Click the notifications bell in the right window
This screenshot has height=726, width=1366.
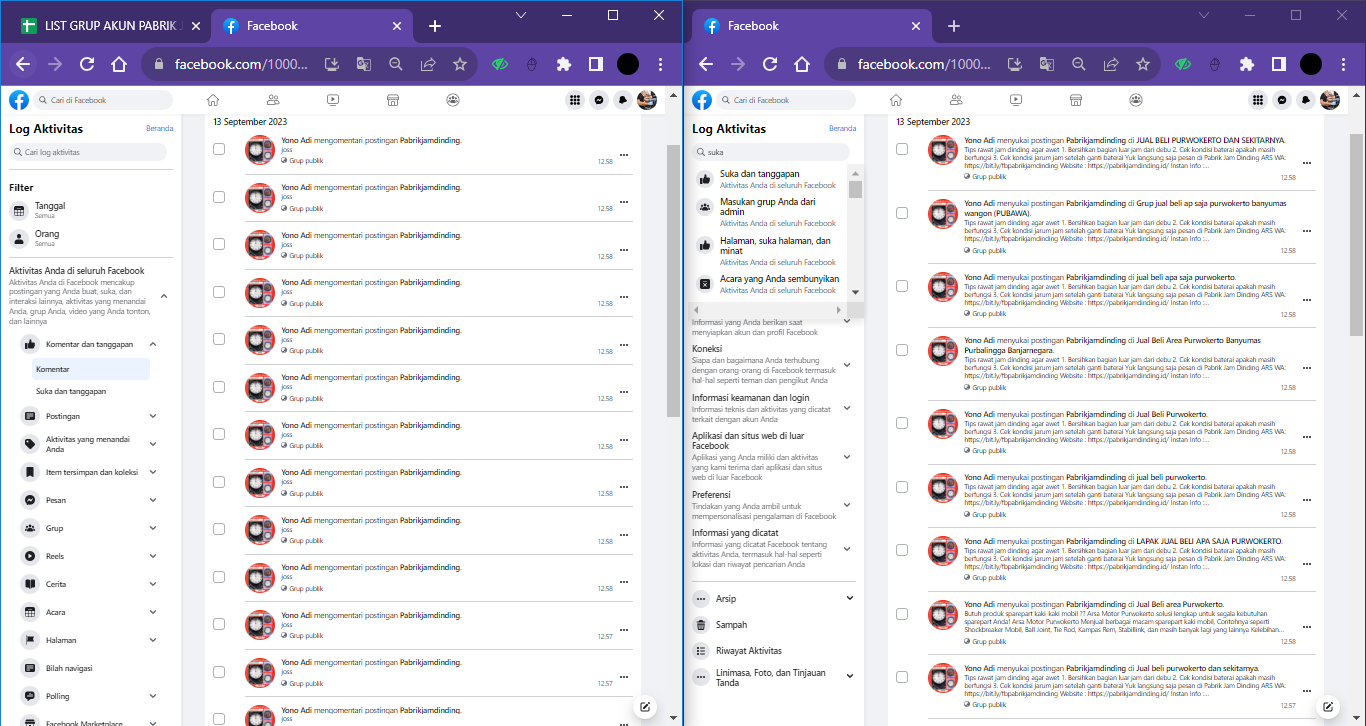pos(1306,100)
